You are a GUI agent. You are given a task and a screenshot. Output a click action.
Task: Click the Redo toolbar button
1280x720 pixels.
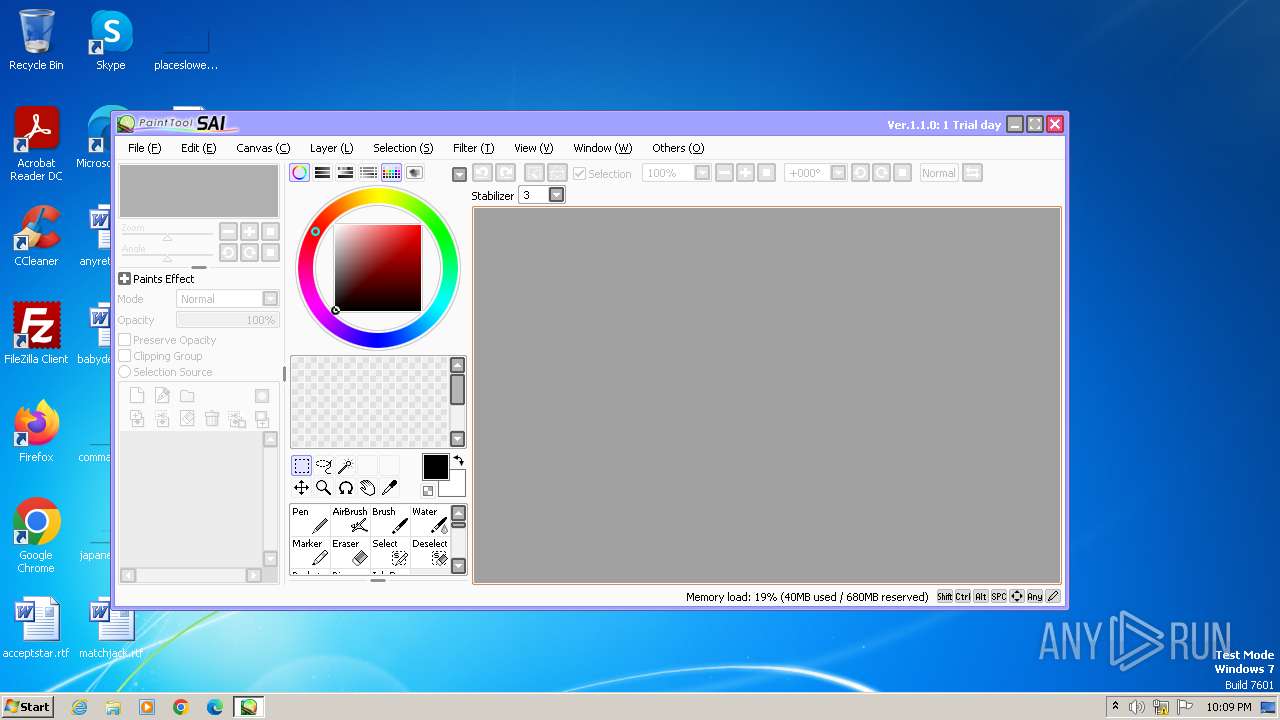(506, 173)
